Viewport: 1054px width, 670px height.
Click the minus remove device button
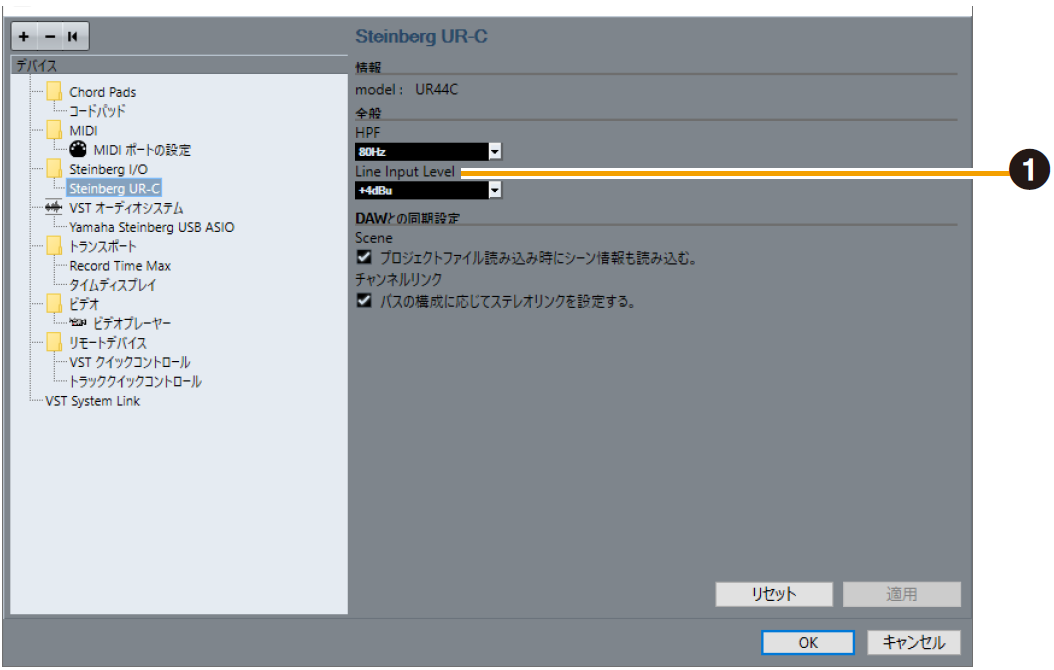point(49,36)
